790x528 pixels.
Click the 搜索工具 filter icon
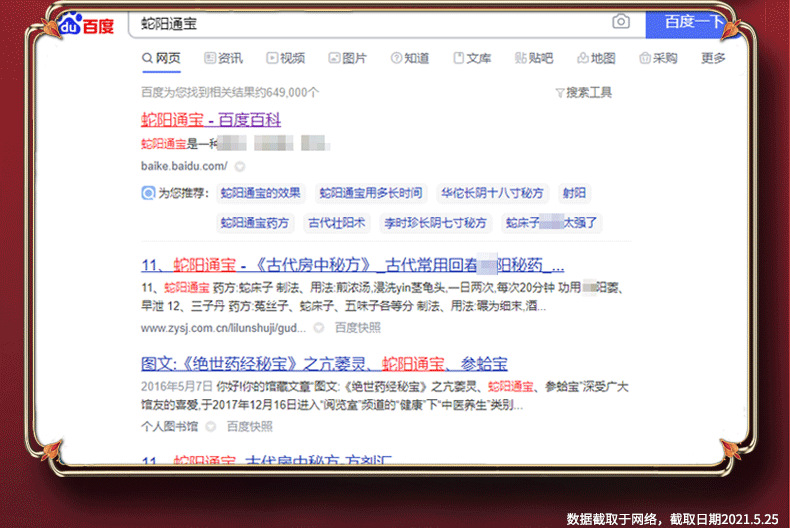pos(559,93)
